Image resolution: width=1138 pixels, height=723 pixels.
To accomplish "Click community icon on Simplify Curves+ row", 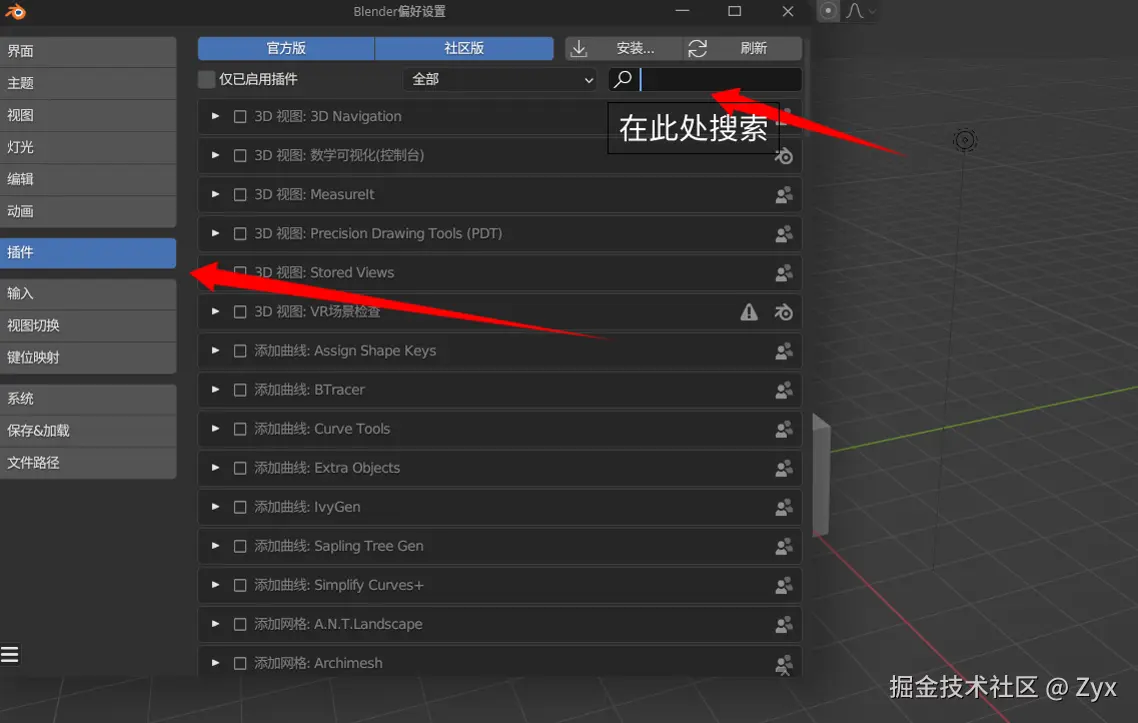I will tap(784, 586).
